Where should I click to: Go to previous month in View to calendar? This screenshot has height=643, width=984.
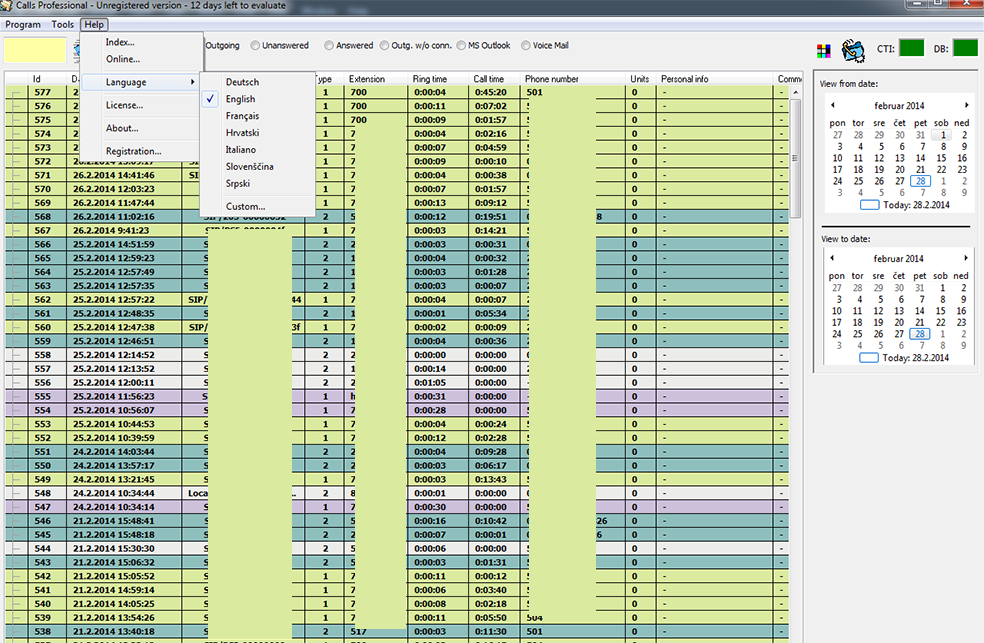[832, 258]
